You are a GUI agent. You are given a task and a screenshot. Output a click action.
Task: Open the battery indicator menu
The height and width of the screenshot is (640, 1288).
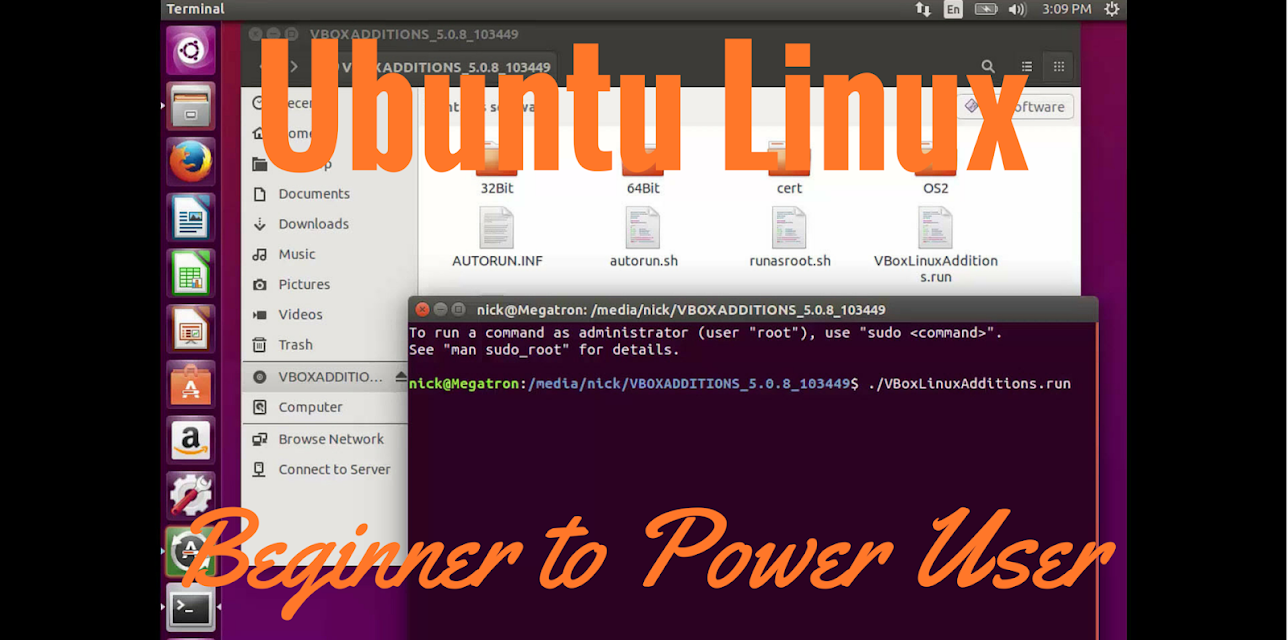(x=985, y=9)
